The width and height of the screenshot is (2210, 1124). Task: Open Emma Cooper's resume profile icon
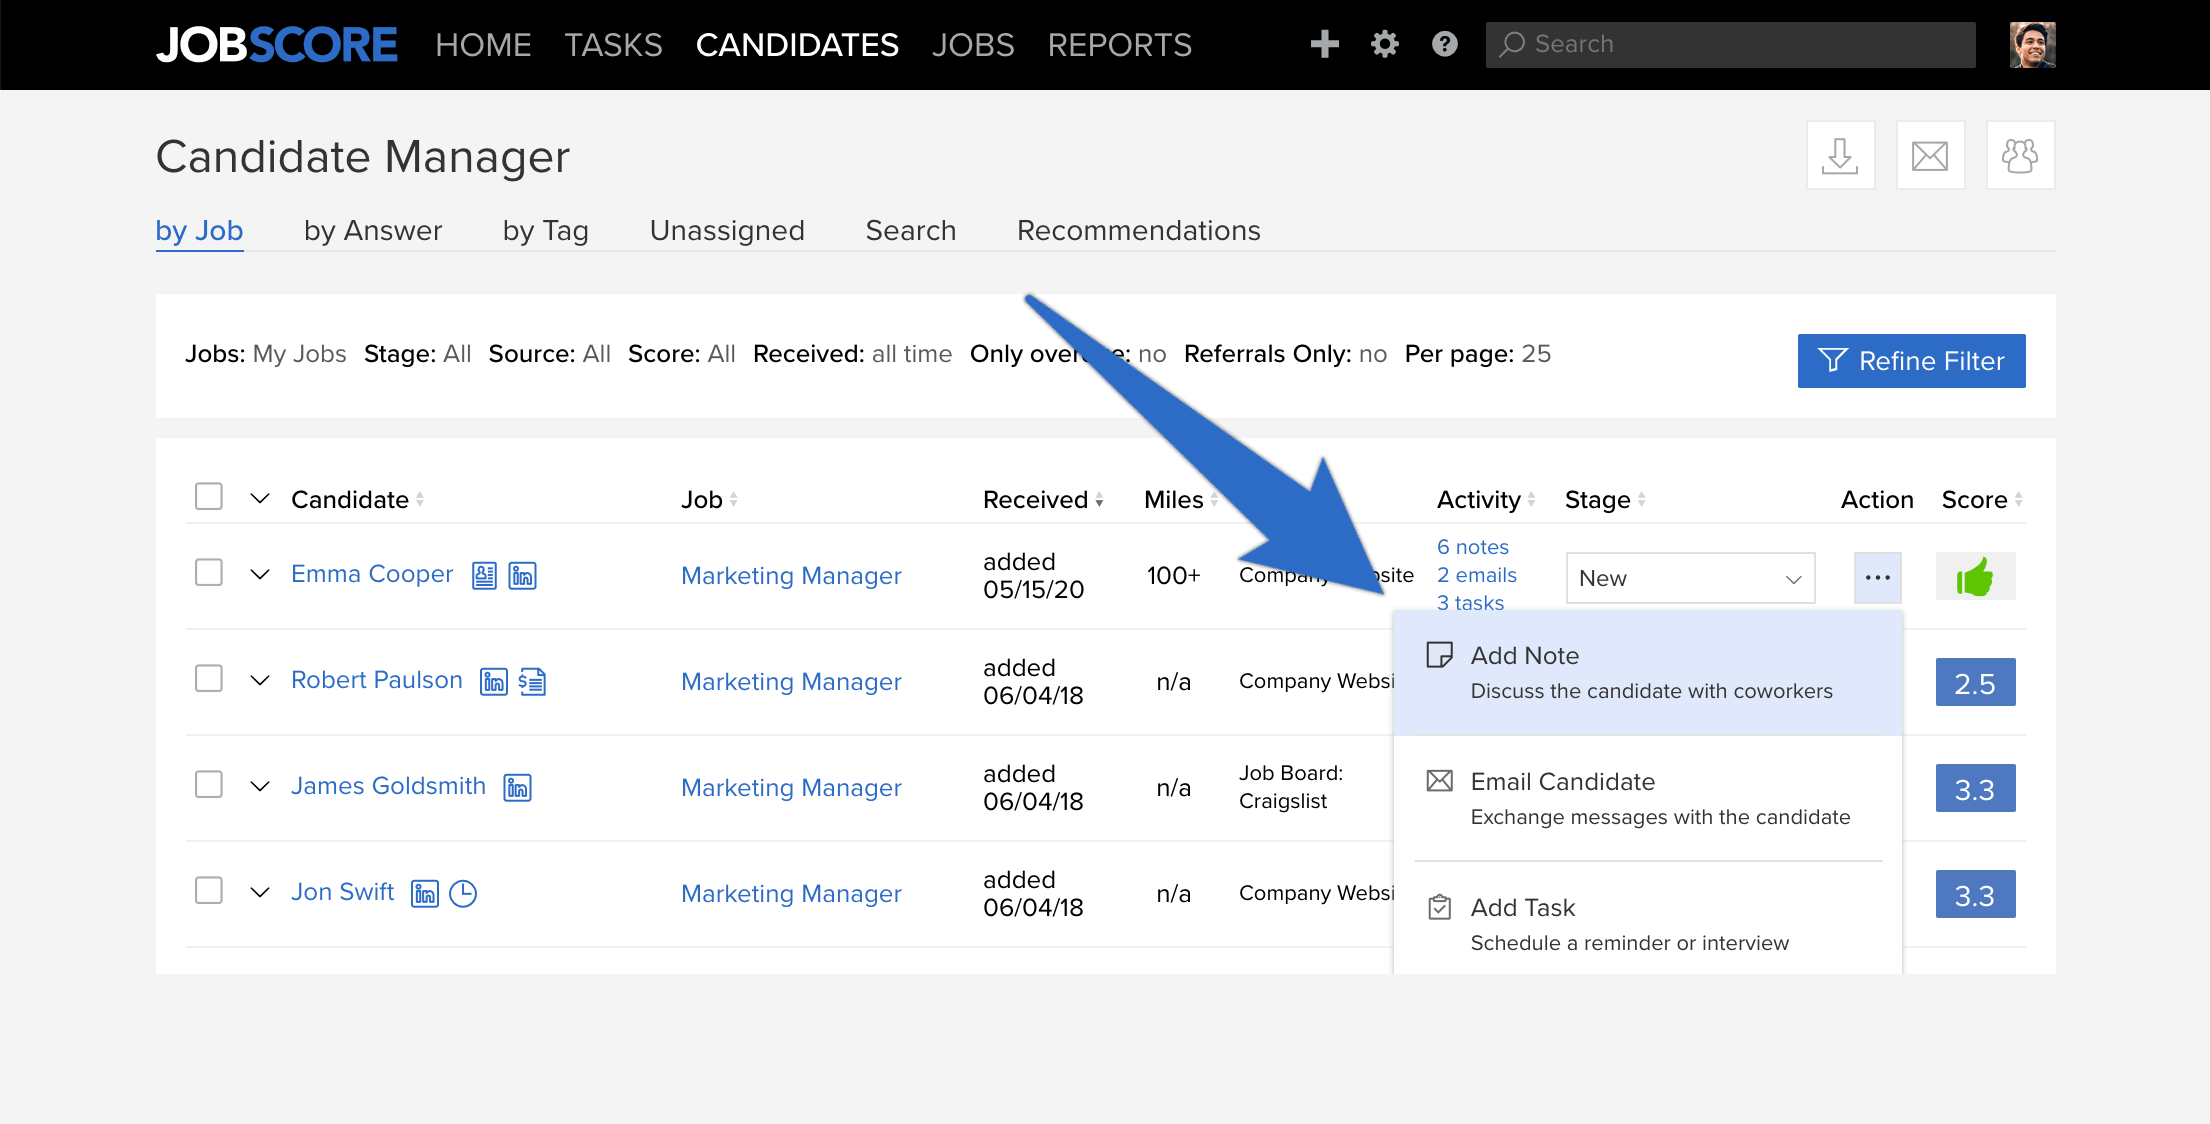[484, 575]
